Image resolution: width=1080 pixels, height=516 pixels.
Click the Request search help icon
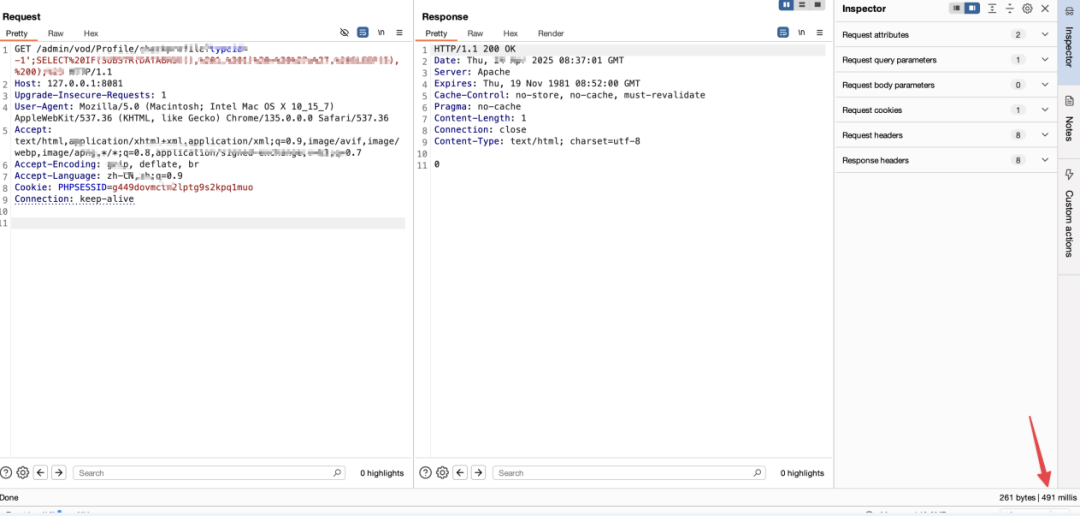[x=6, y=473]
